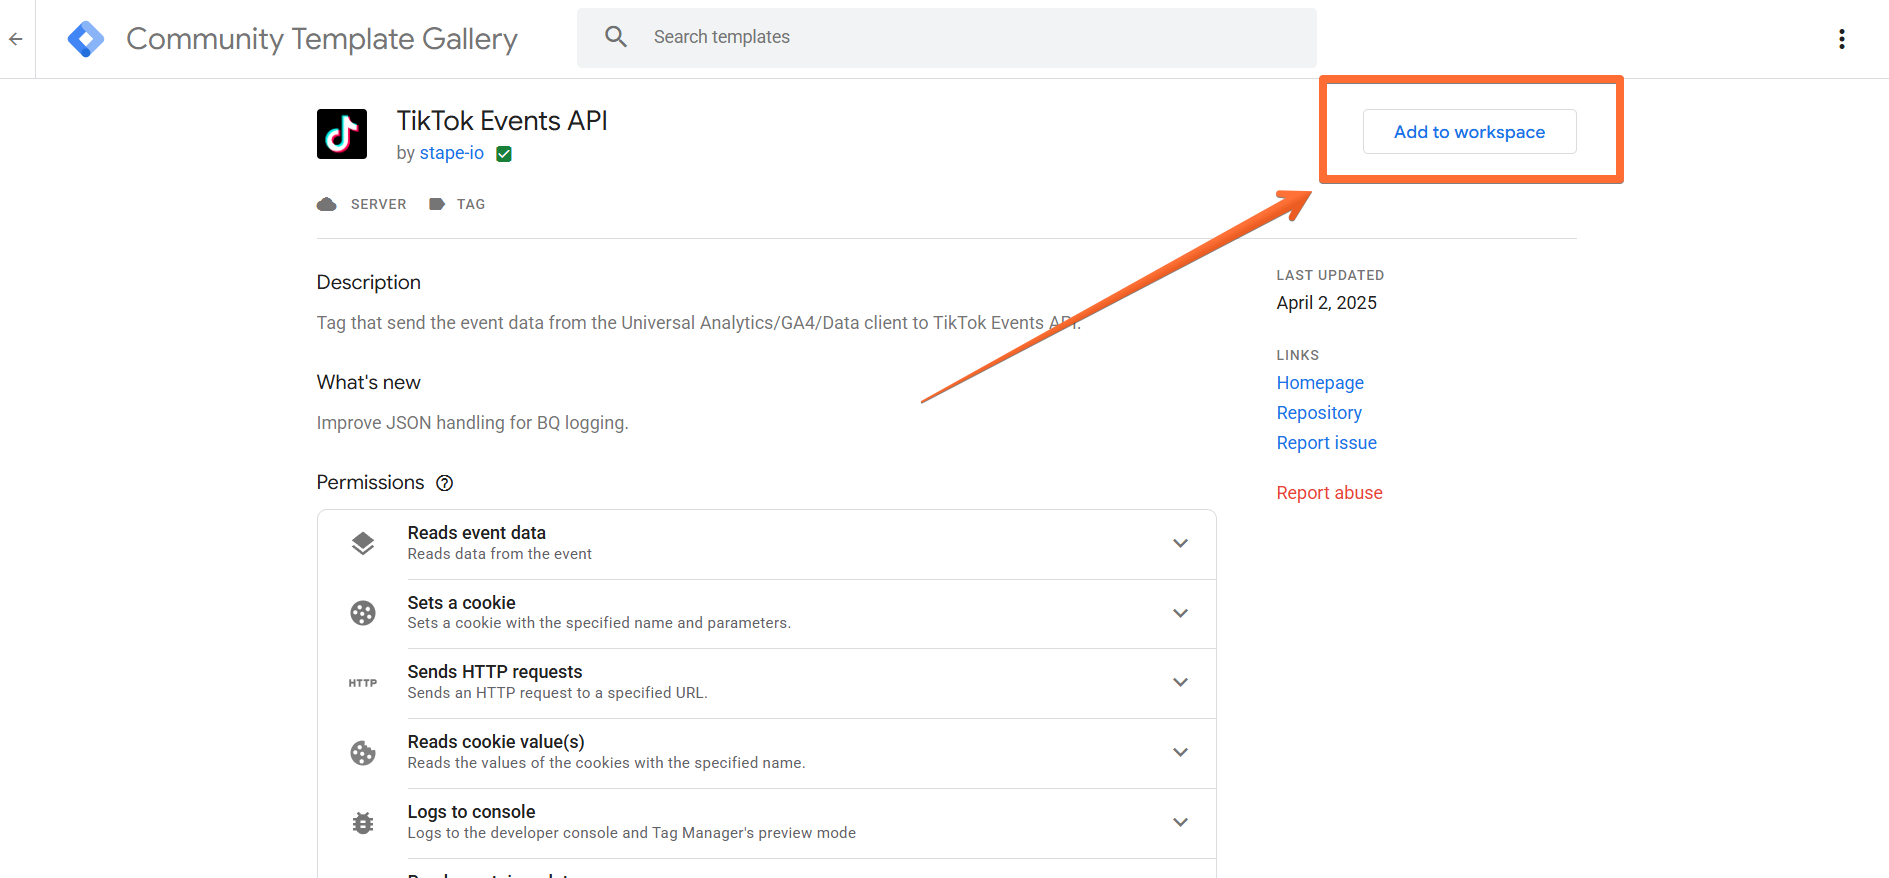Screen dimensions: 1889x878
Task: Click the LINKS label
Action: click(x=1298, y=355)
